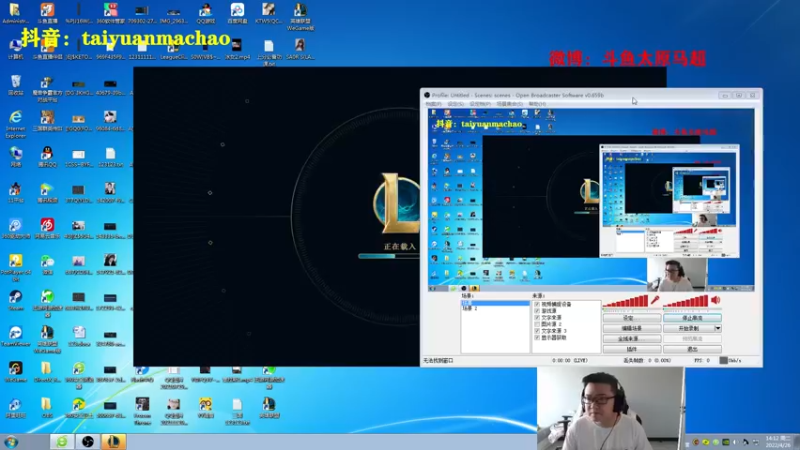Open the 回收站 recycle bin icon

[15, 86]
